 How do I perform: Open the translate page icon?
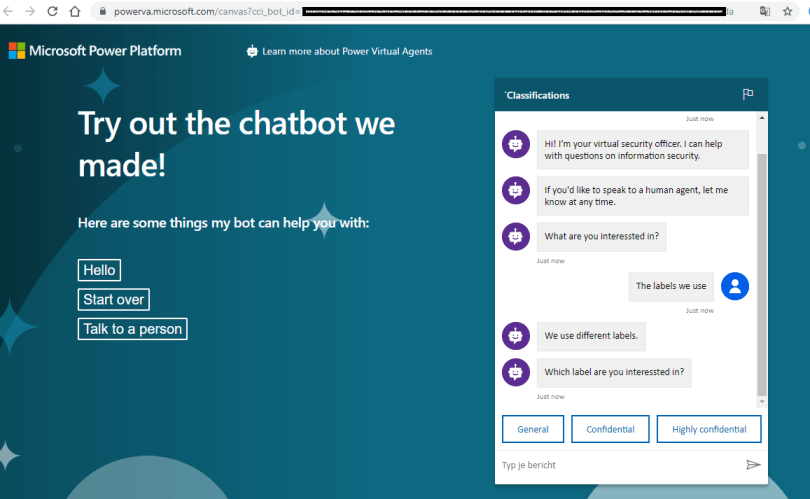pyautogui.click(x=765, y=12)
